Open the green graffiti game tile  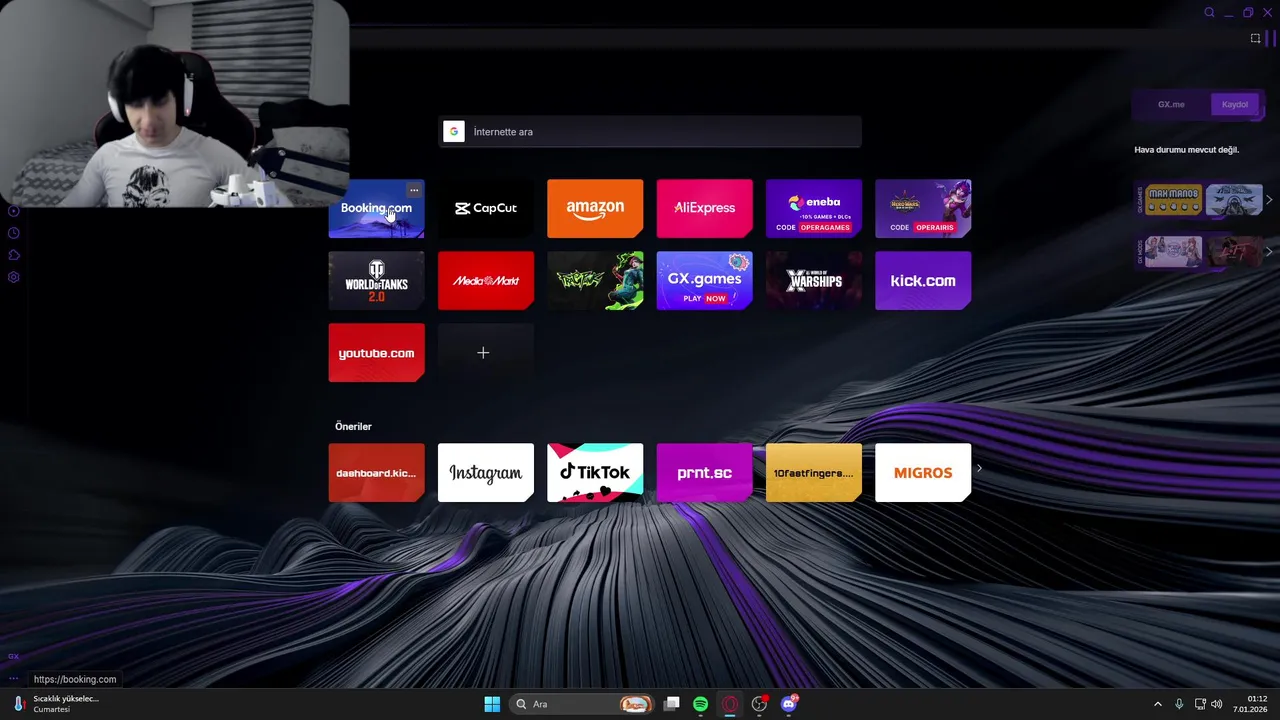tap(595, 281)
